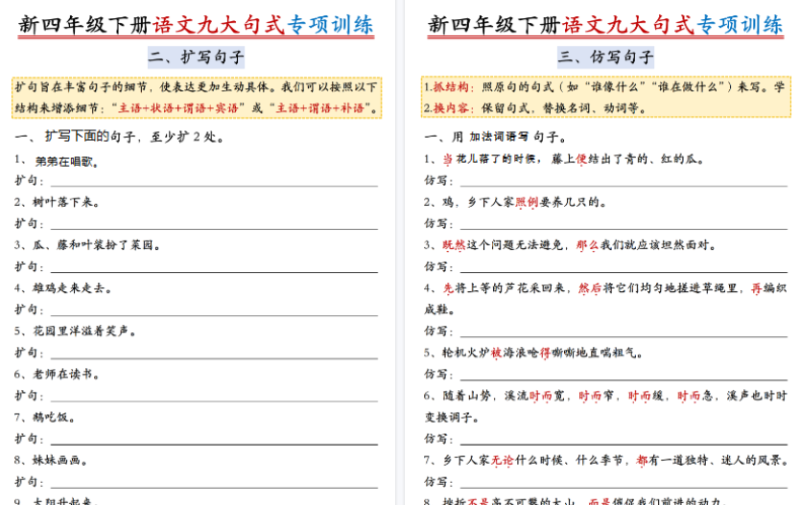Click the red word "然后"
The height and width of the screenshot is (505, 800).
click(x=590, y=289)
